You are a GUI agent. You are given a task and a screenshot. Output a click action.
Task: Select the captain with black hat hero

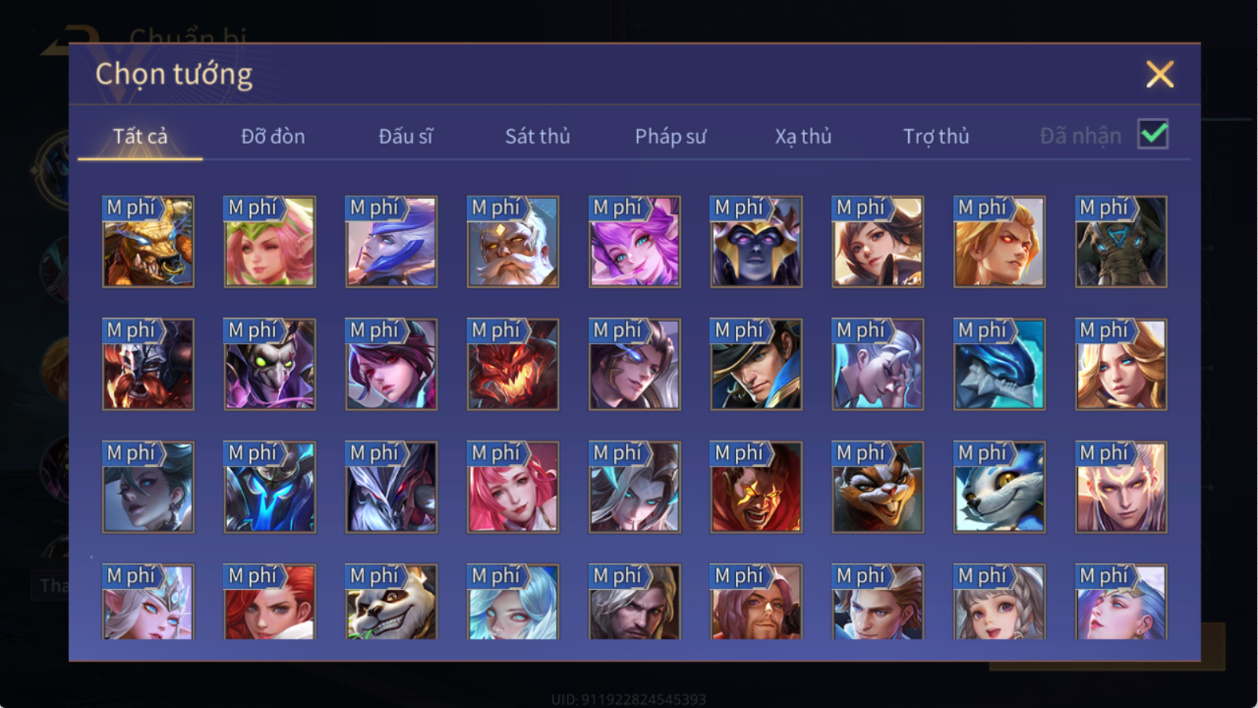point(756,365)
